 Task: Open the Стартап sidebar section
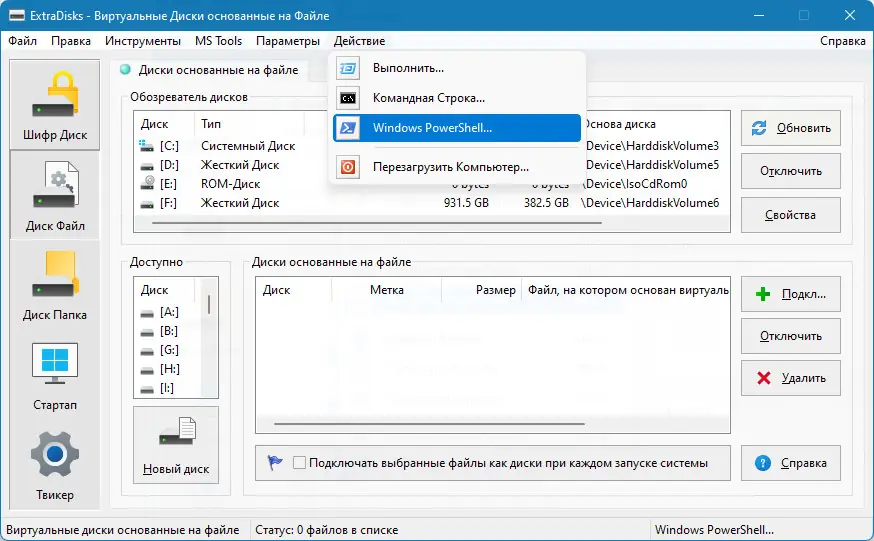coord(55,376)
